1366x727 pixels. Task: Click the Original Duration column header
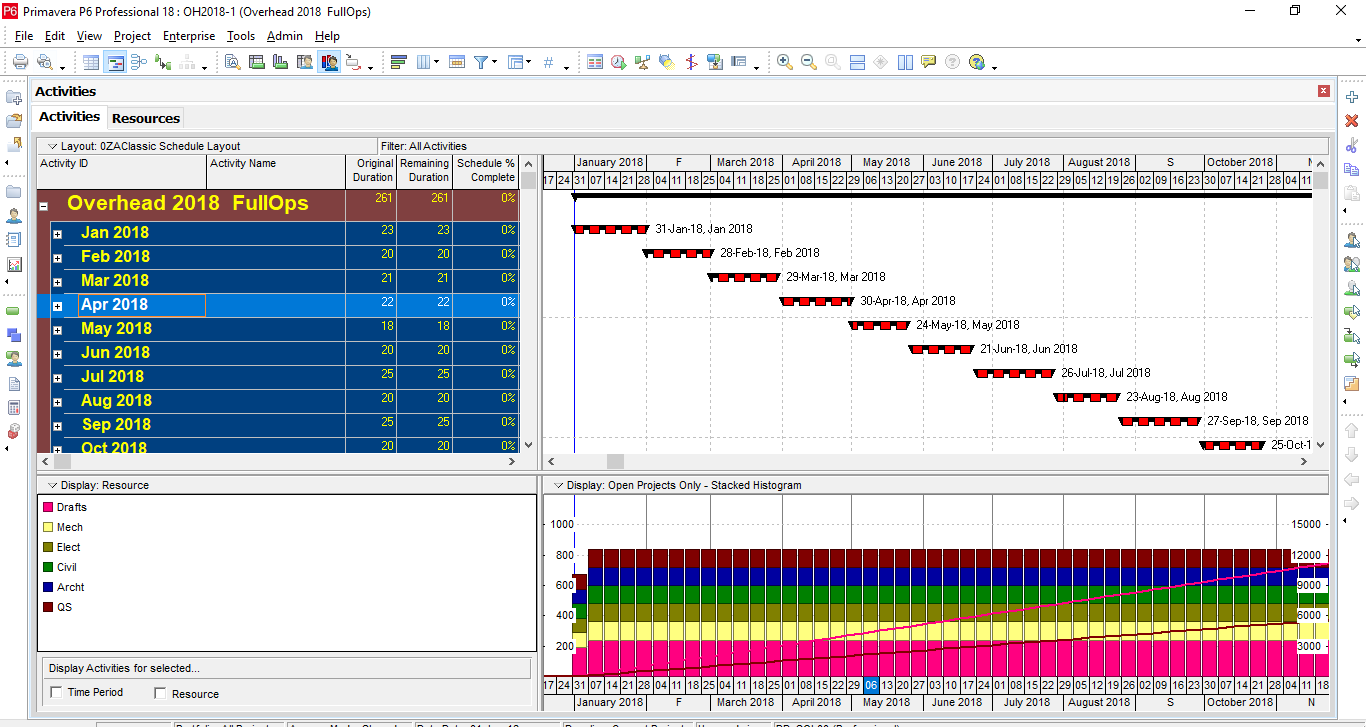pyautogui.click(x=371, y=171)
